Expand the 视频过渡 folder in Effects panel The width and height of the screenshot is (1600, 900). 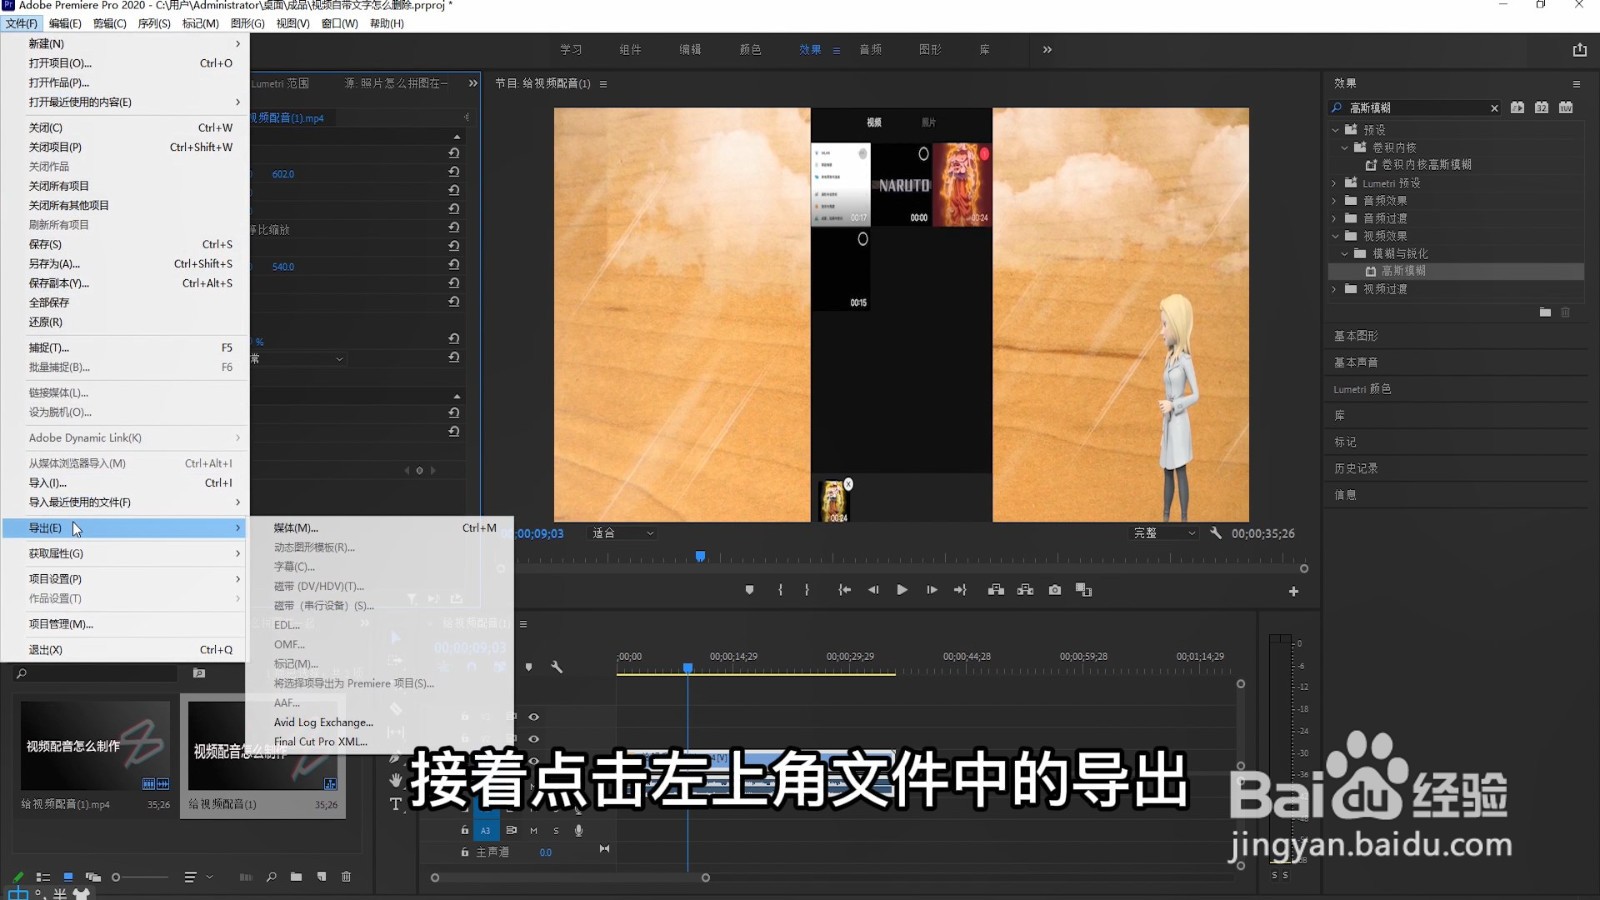tap(1334, 288)
